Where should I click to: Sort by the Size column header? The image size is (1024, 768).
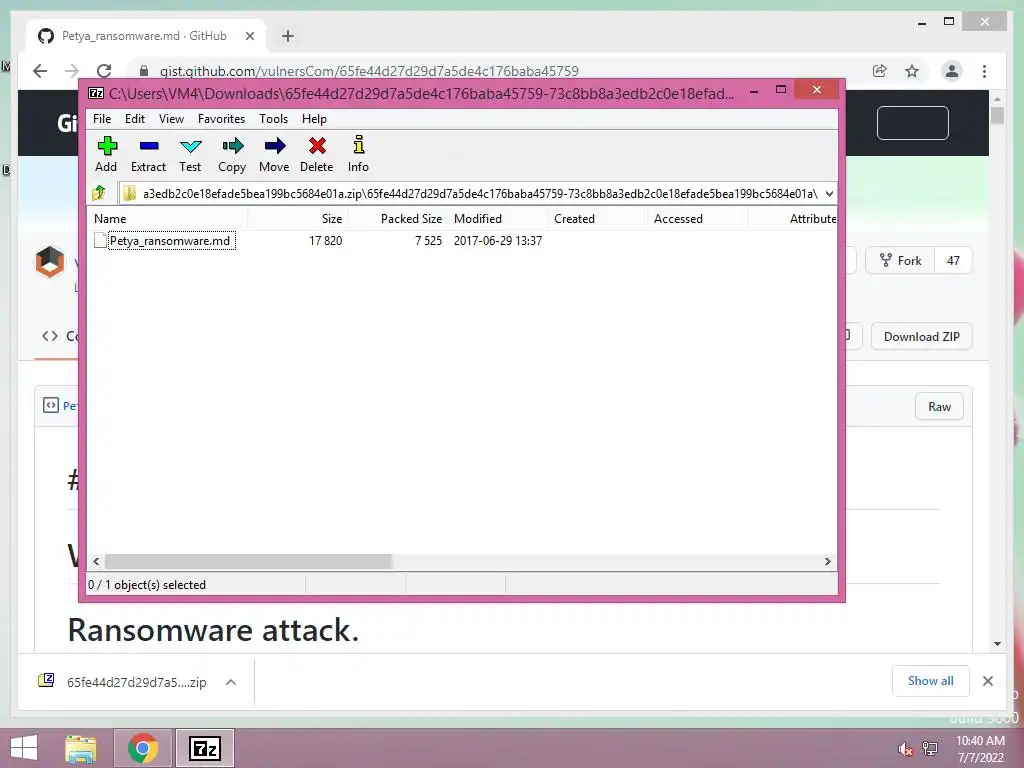pos(298,219)
